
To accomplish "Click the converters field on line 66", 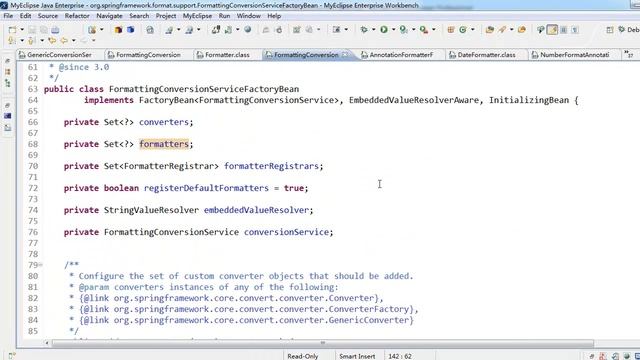I will [164, 122].
